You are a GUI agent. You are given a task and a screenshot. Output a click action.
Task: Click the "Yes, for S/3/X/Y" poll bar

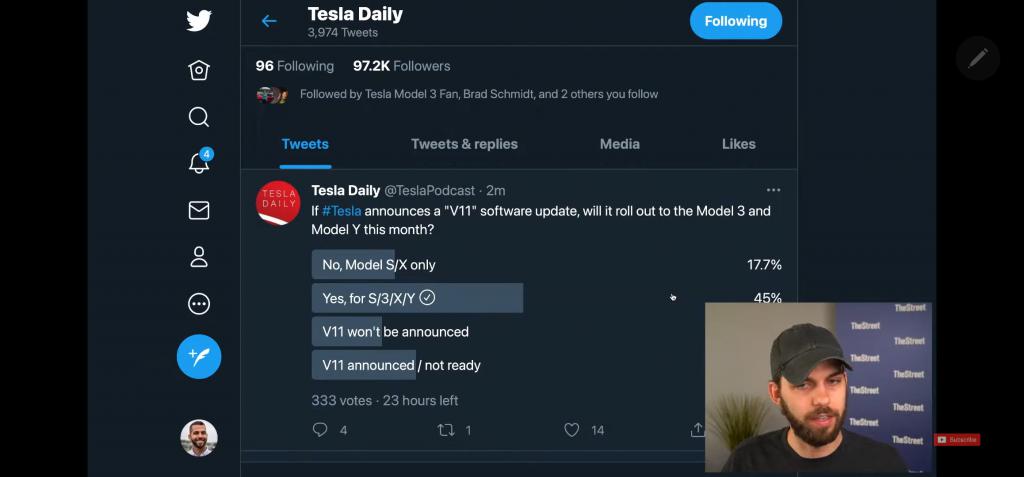pyautogui.click(x=417, y=298)
